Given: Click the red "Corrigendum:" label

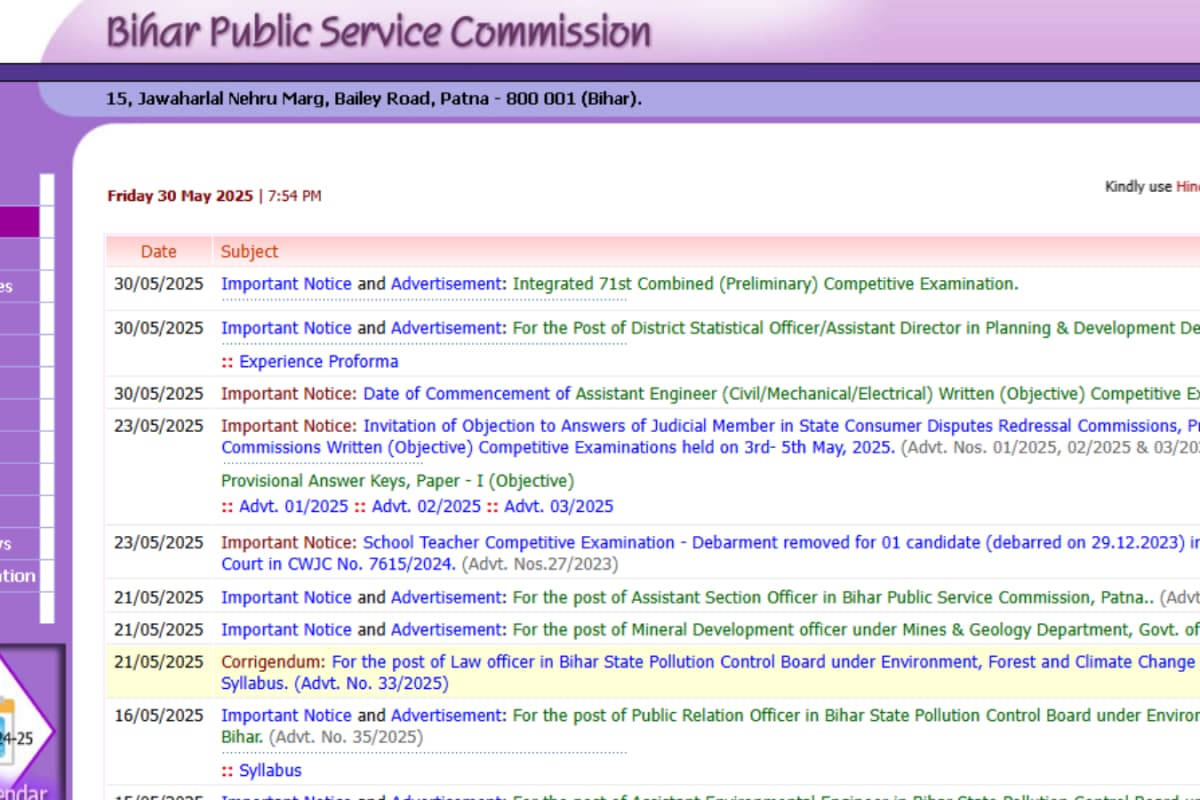Looking at the screenshot, I should point(274,662).
